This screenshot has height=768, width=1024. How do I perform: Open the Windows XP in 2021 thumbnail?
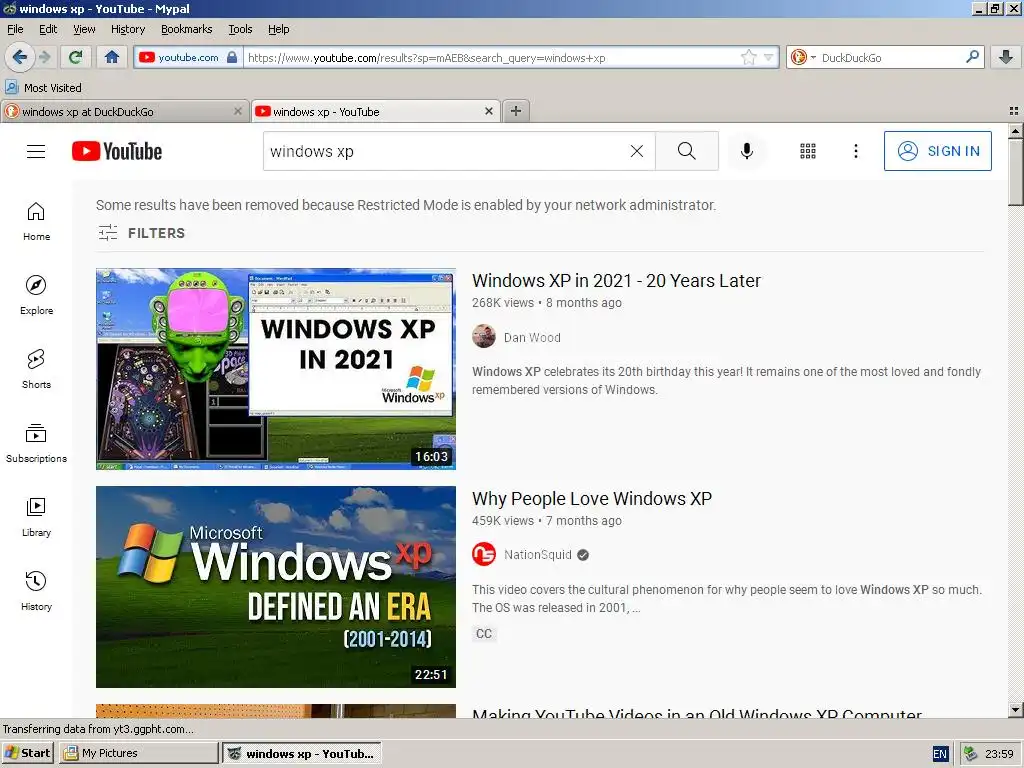coord(276,369)
